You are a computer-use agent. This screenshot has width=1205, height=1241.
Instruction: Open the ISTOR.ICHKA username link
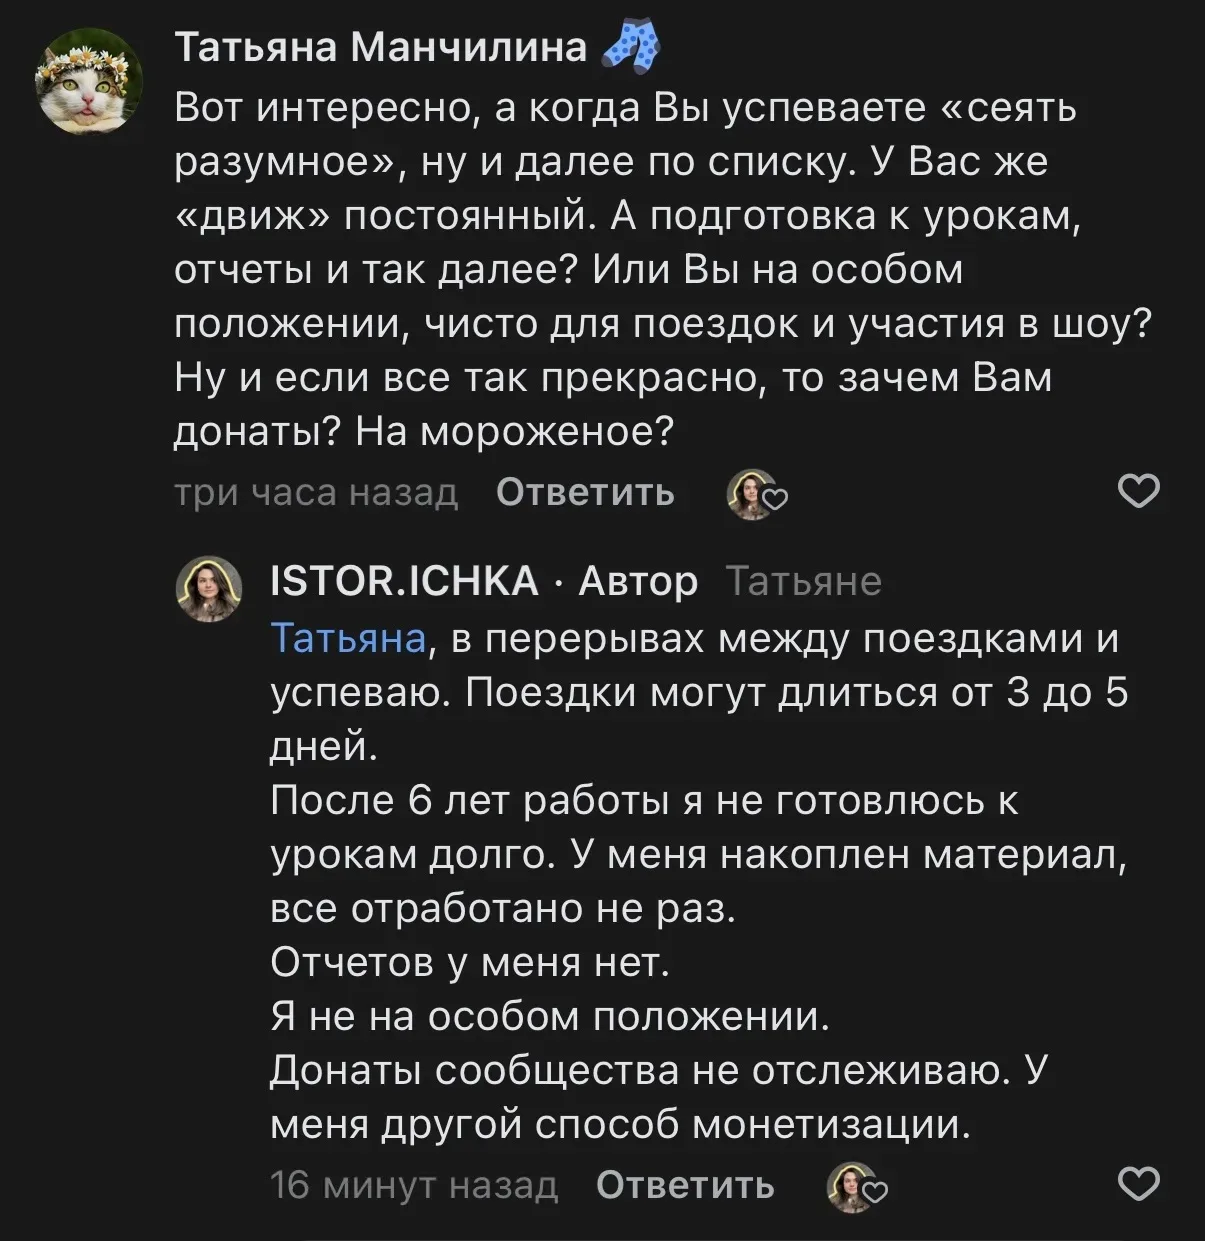point(404,581)
